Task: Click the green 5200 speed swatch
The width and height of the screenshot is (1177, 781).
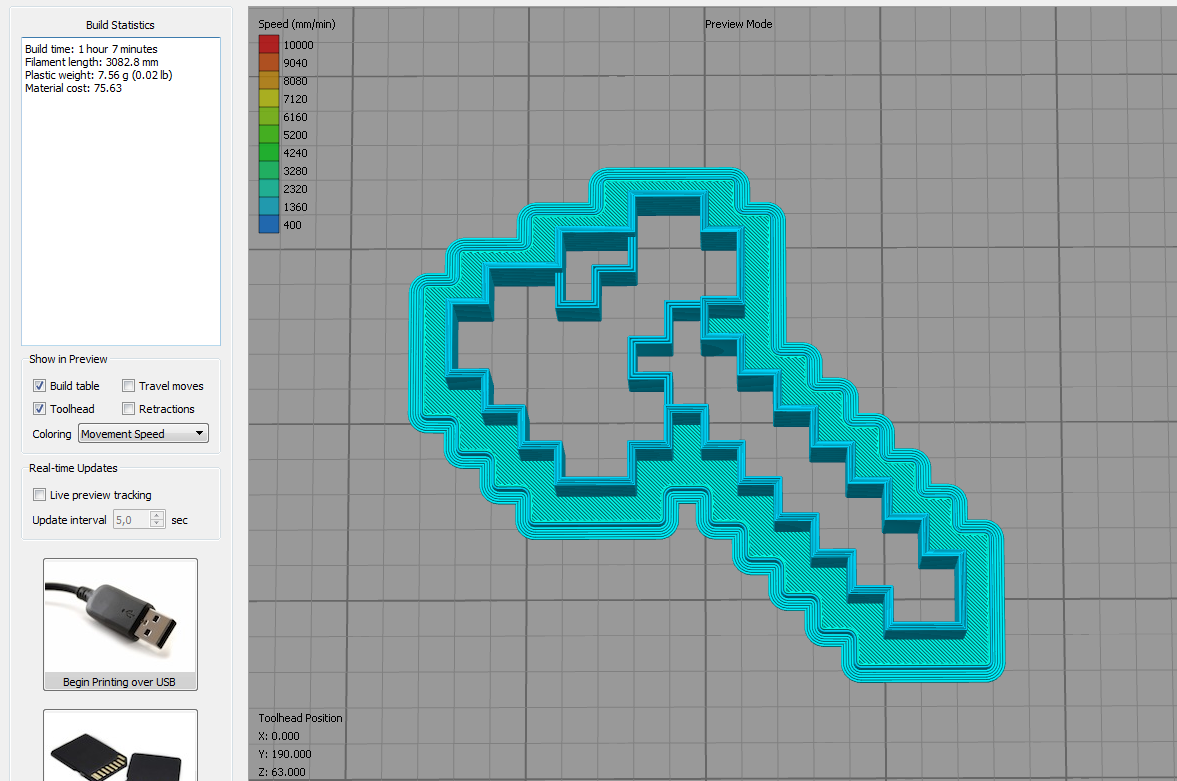Action: pyautogui.click(x=269, y=134)
